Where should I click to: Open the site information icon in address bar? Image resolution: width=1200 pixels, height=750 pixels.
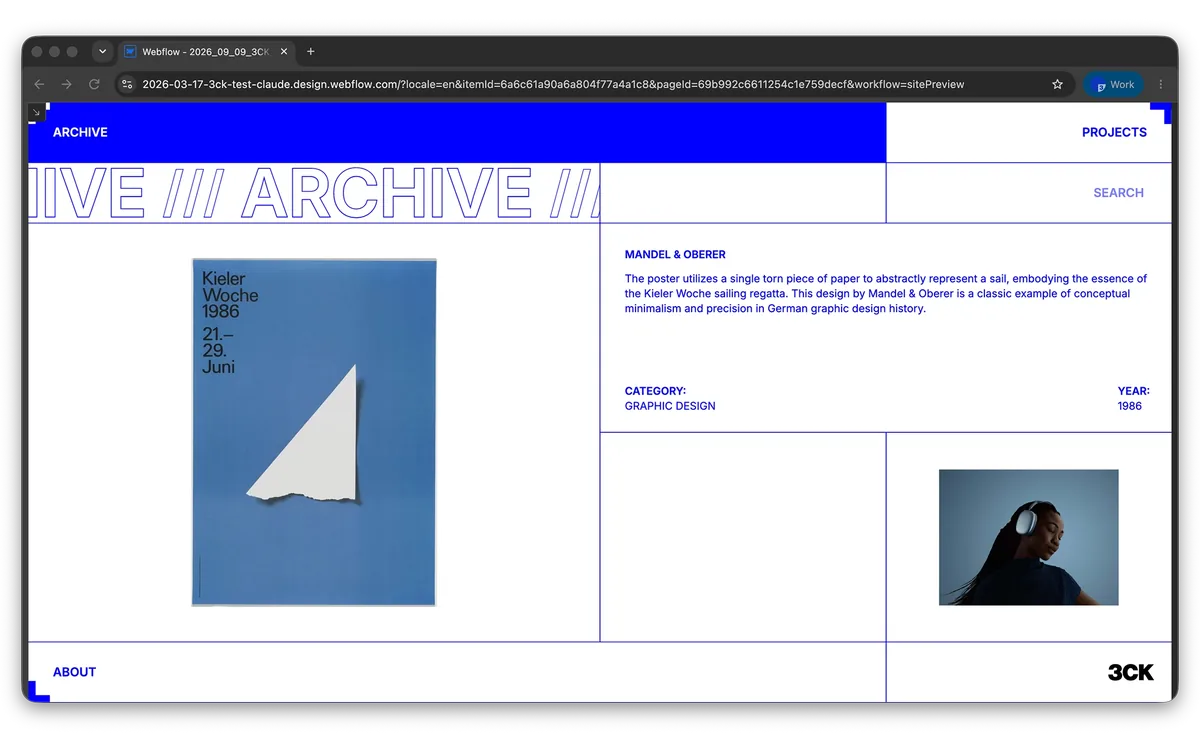pyautogui.click(x=127, y=85)
